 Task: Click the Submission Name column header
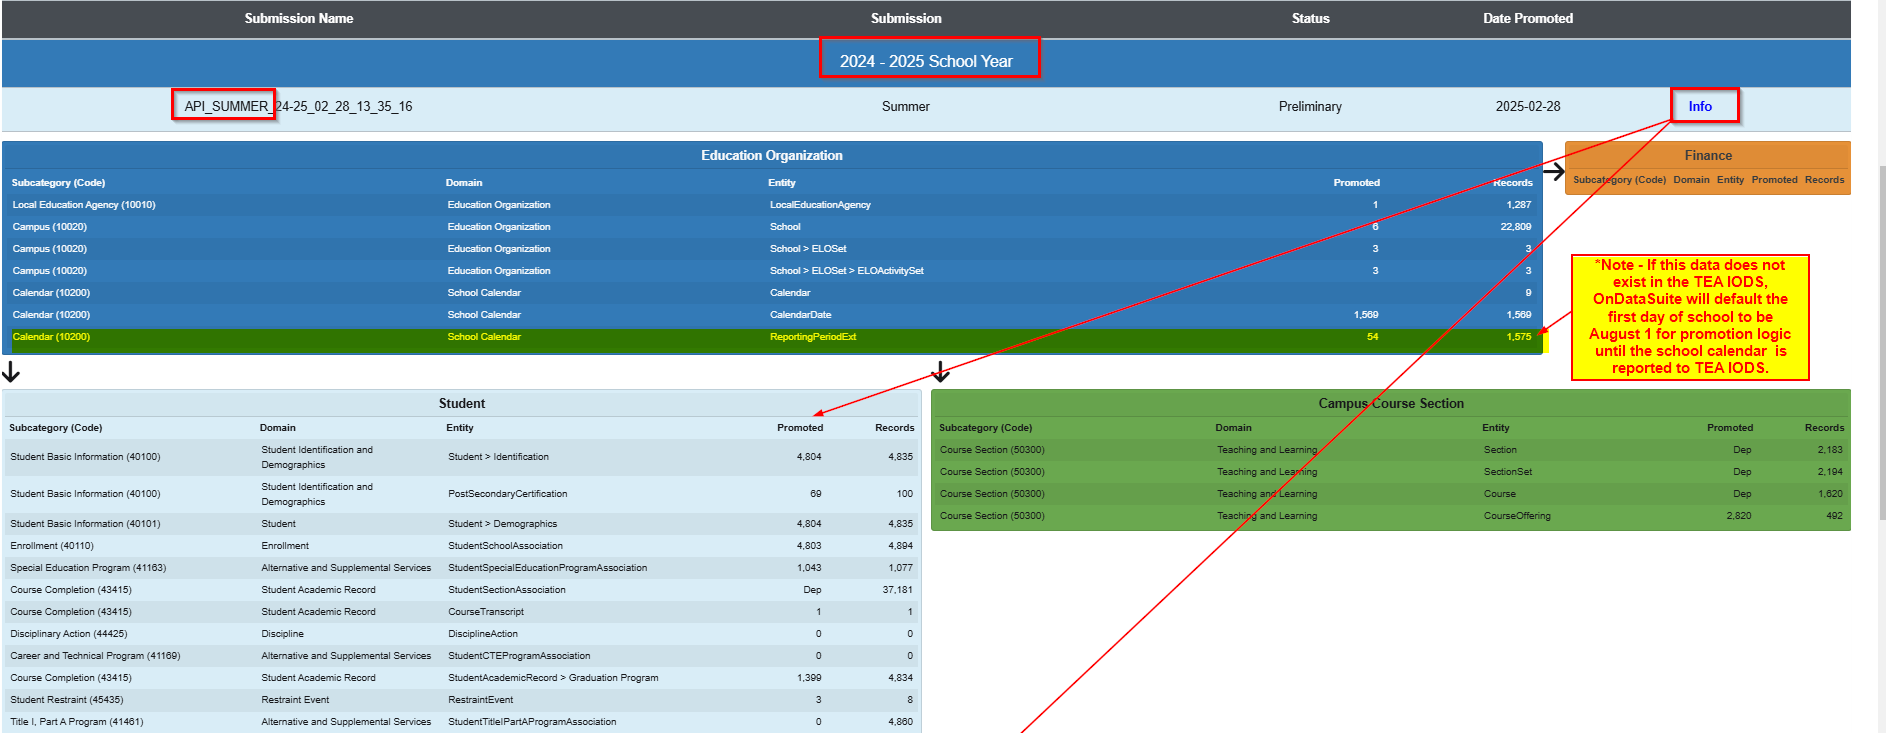298,18
